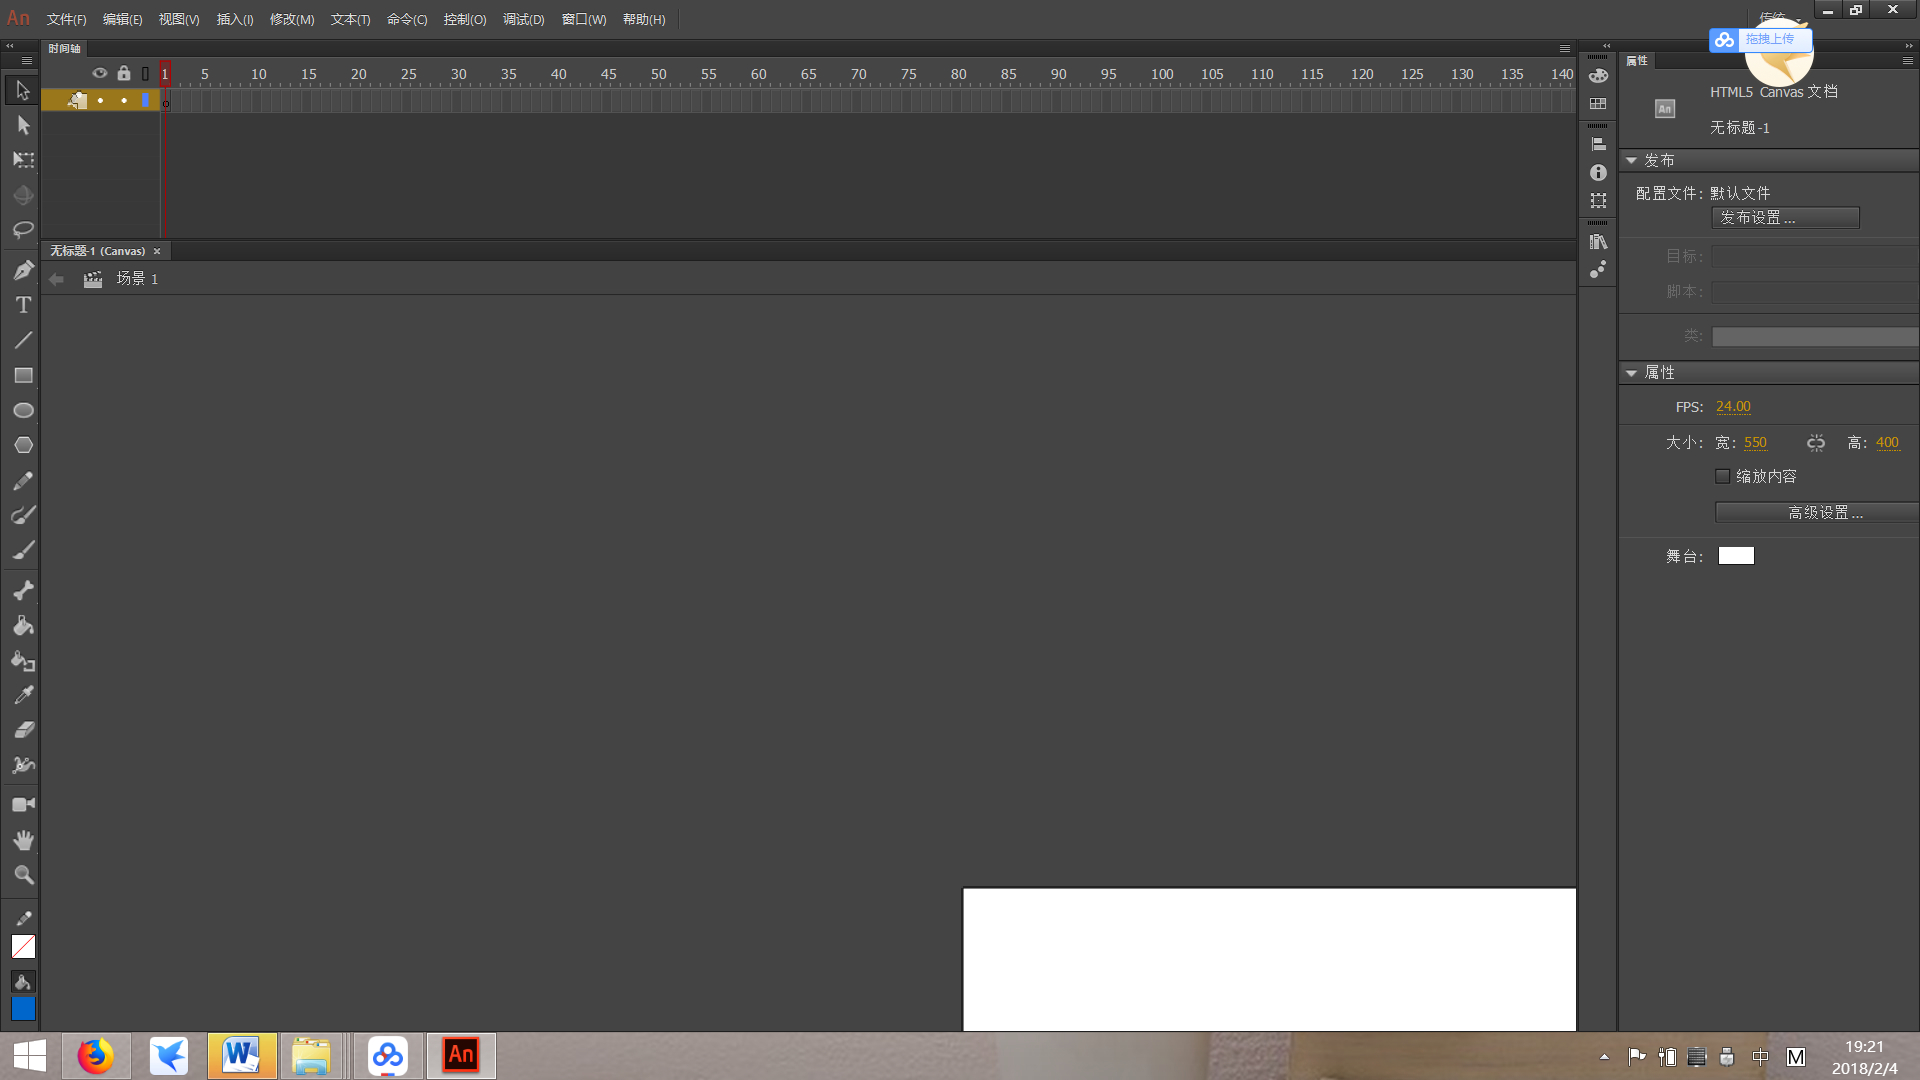Screen dimensions: 1920x1080
Task: Toggle show all layers as outlines
Action: tap(145, 73)
